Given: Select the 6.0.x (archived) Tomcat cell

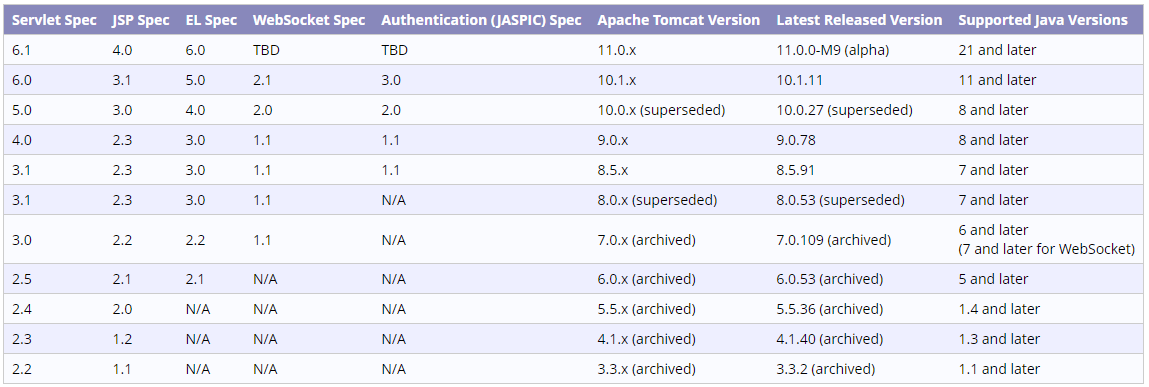Looking at the screenshot, I should coord(646,279).
